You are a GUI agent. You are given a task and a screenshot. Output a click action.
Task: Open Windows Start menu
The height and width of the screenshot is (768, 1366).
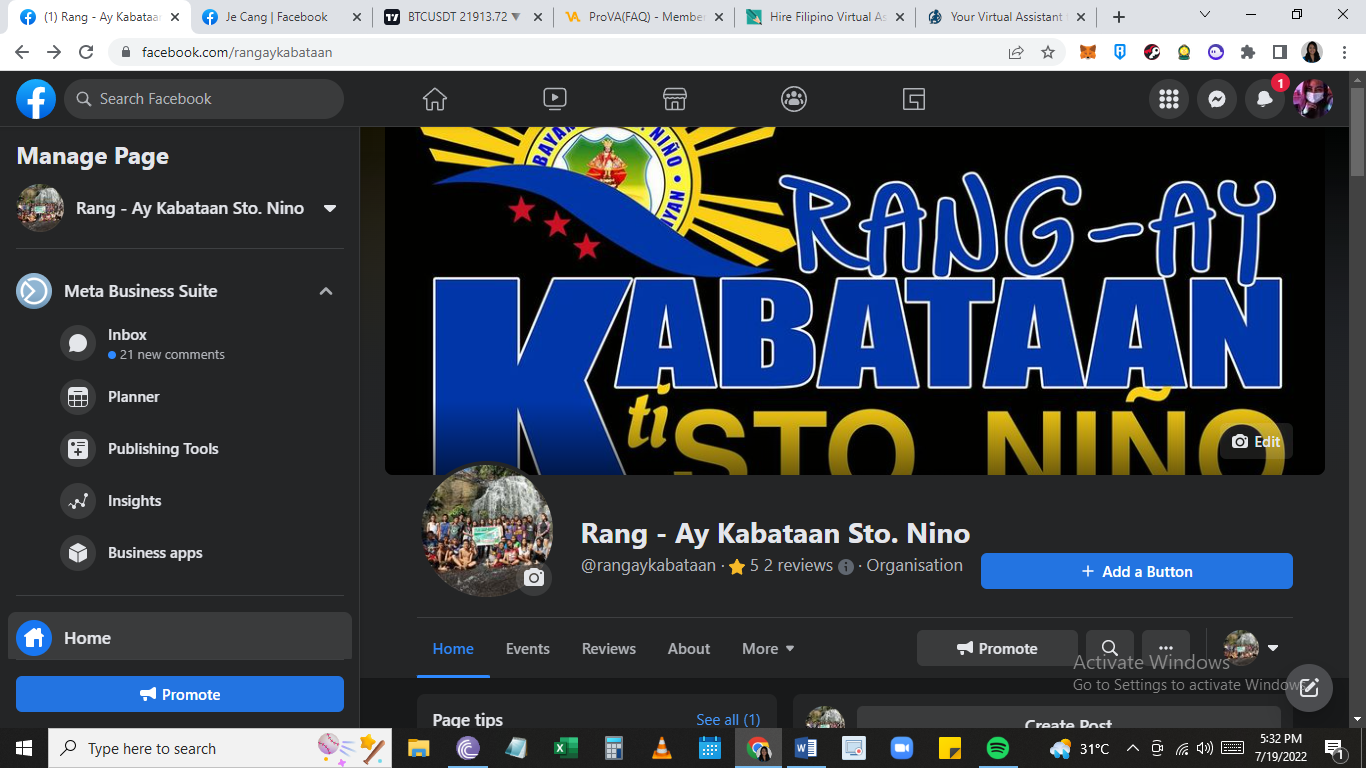click(x=24, y=748)
